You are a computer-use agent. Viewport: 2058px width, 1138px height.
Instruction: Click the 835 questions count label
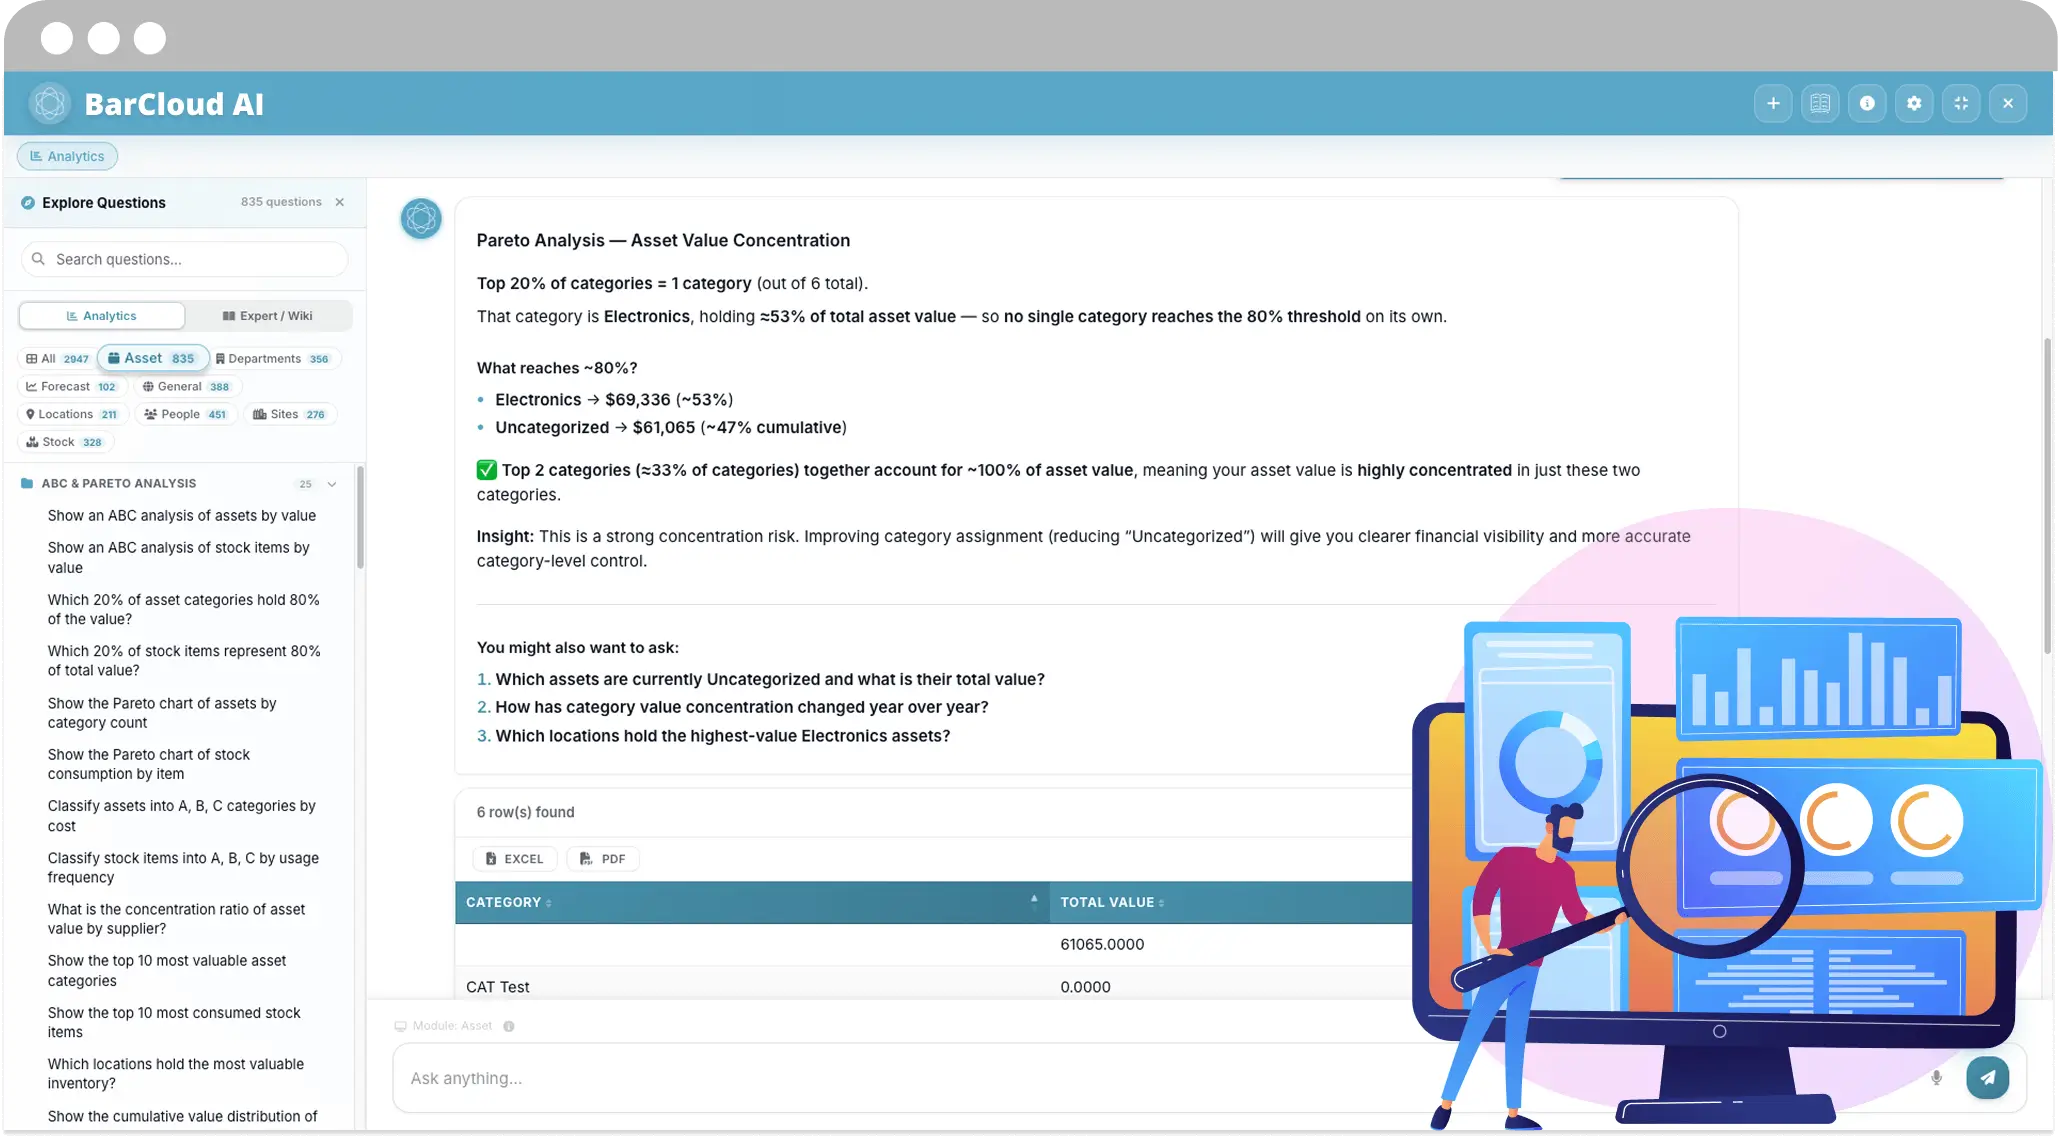281,202
